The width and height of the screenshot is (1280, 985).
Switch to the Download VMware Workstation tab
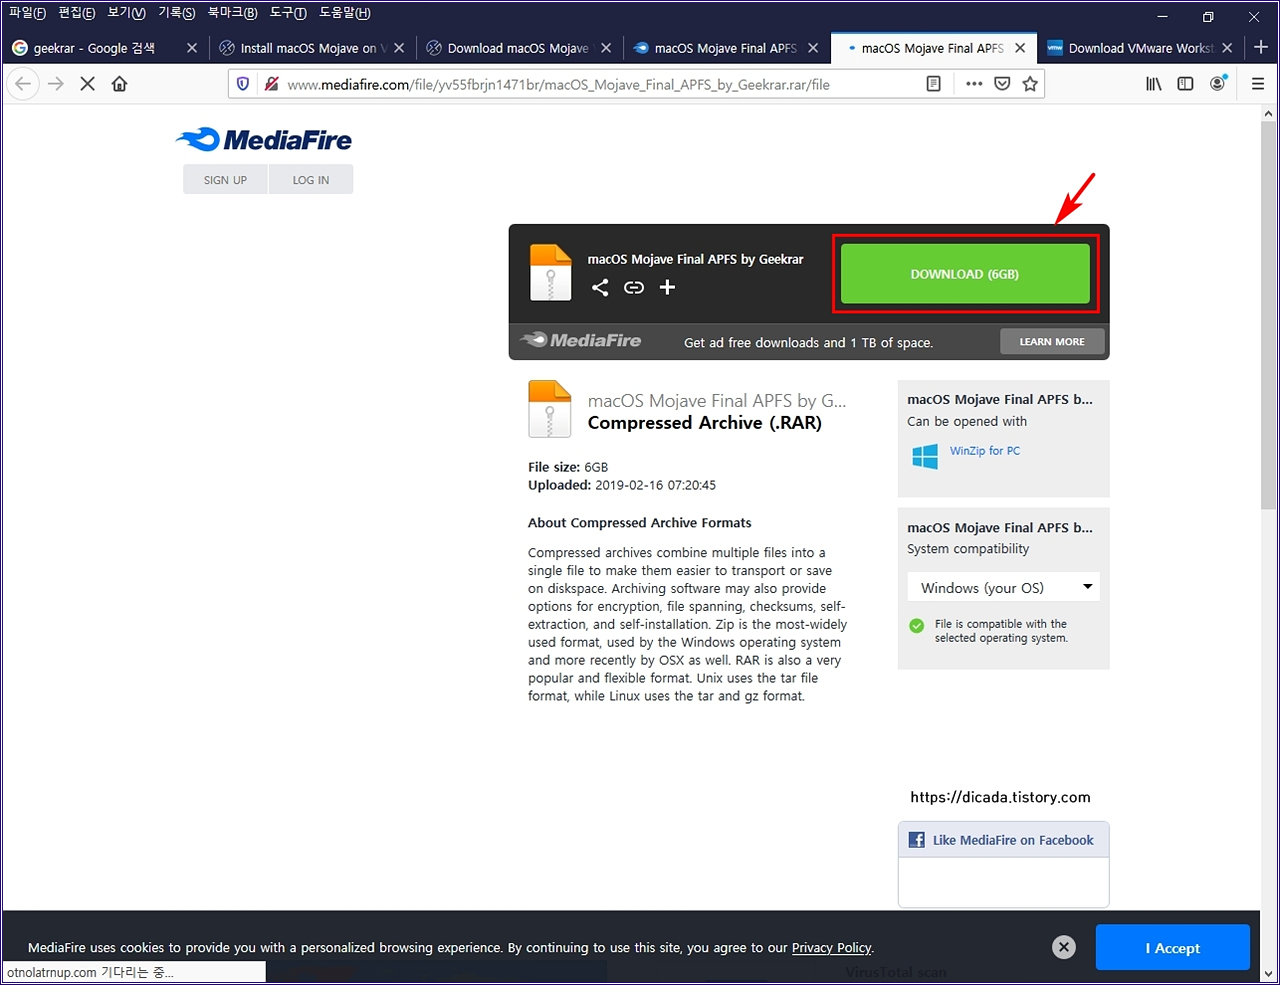(x=1140, y=48)
